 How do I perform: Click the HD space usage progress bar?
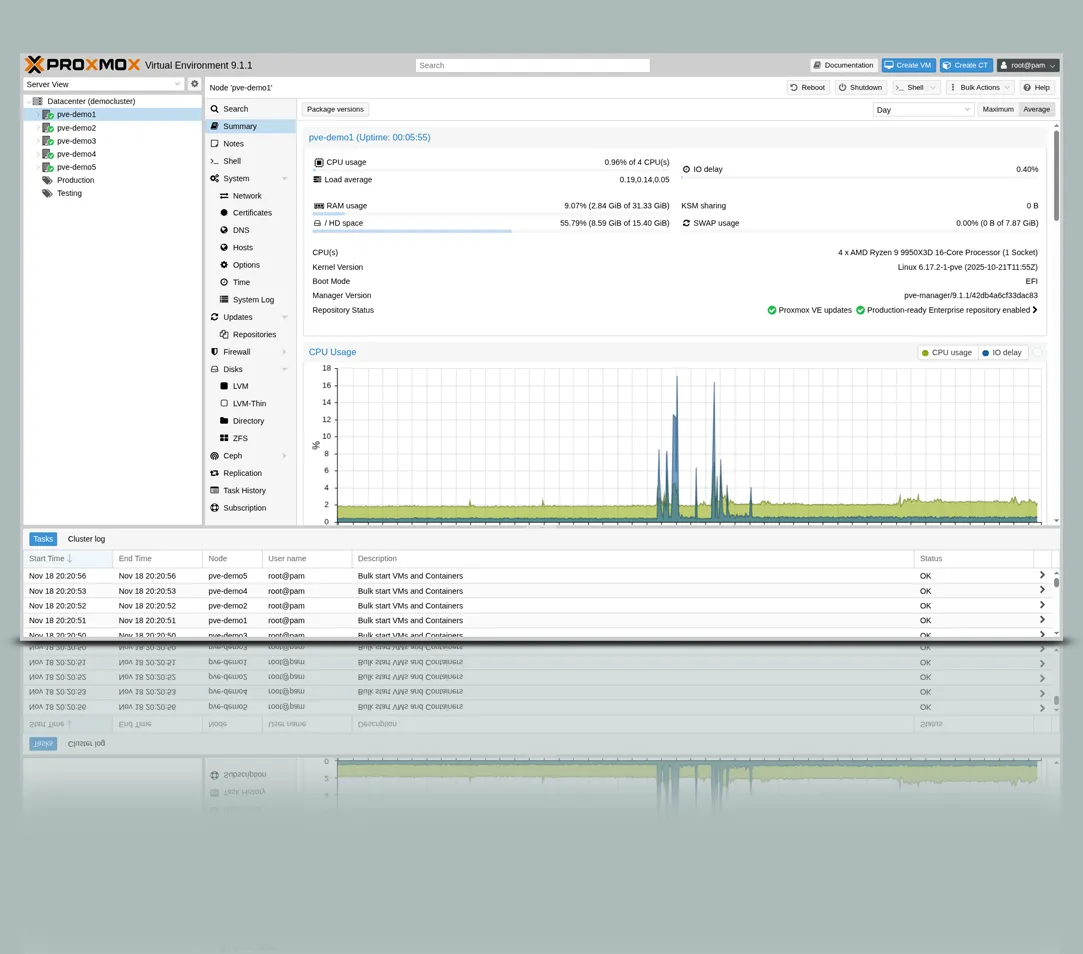pos(490,231)
